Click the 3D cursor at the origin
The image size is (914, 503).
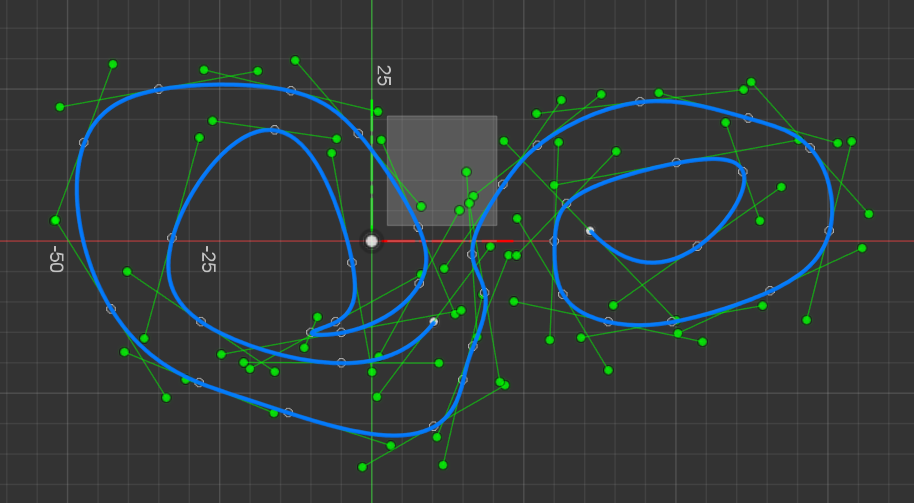click(x=372, y=241)
